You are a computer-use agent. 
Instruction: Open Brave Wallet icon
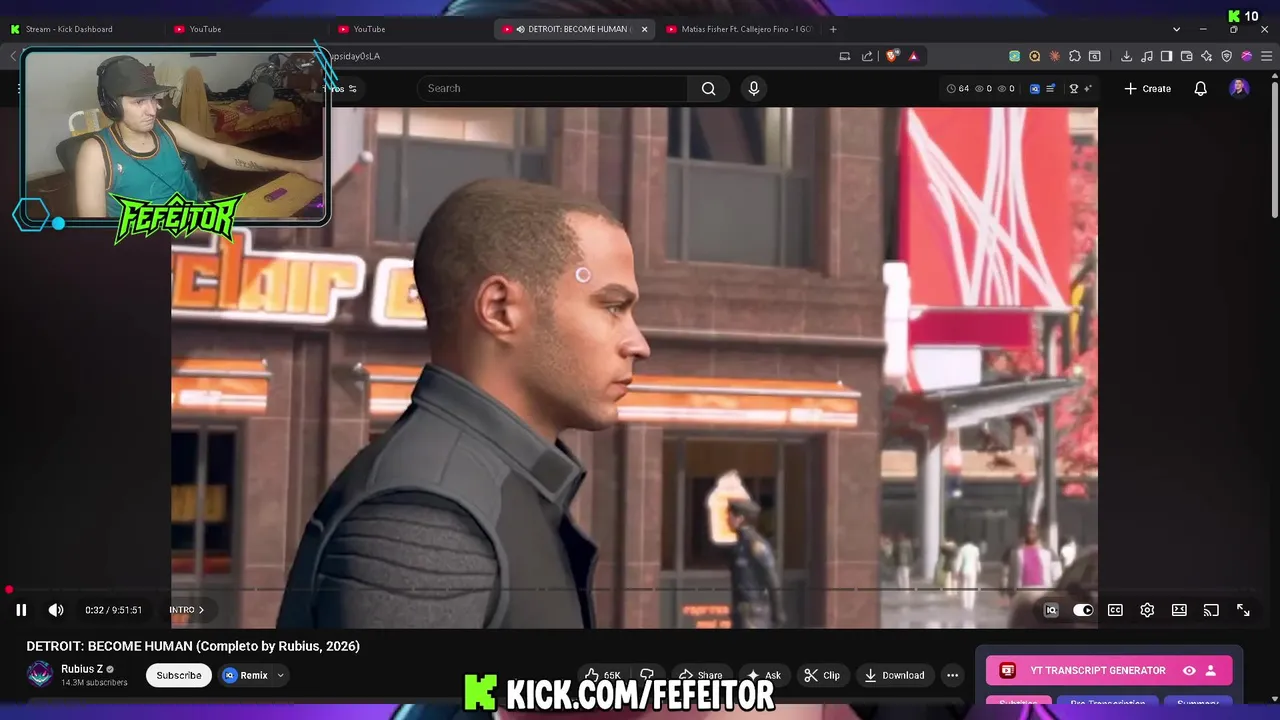click(x=1187, y=56)
